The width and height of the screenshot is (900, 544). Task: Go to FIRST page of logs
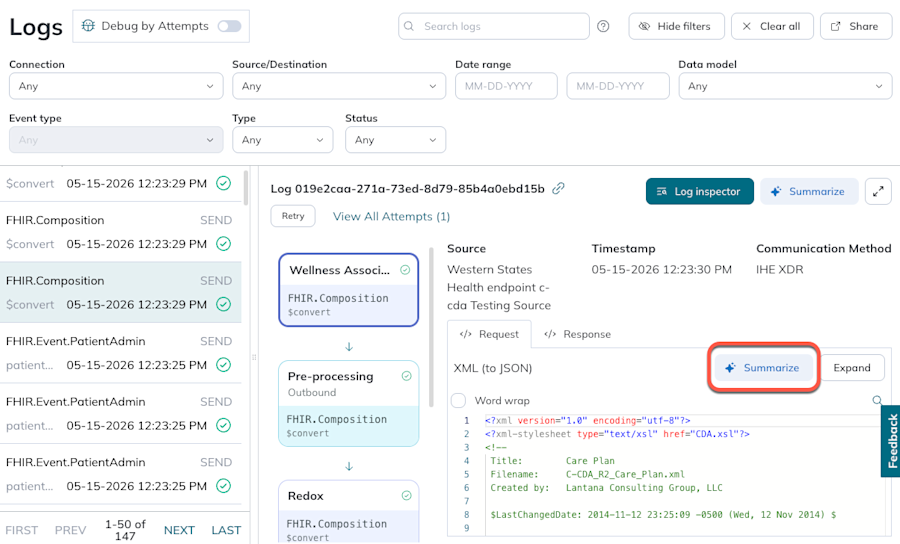pos(22,530)
